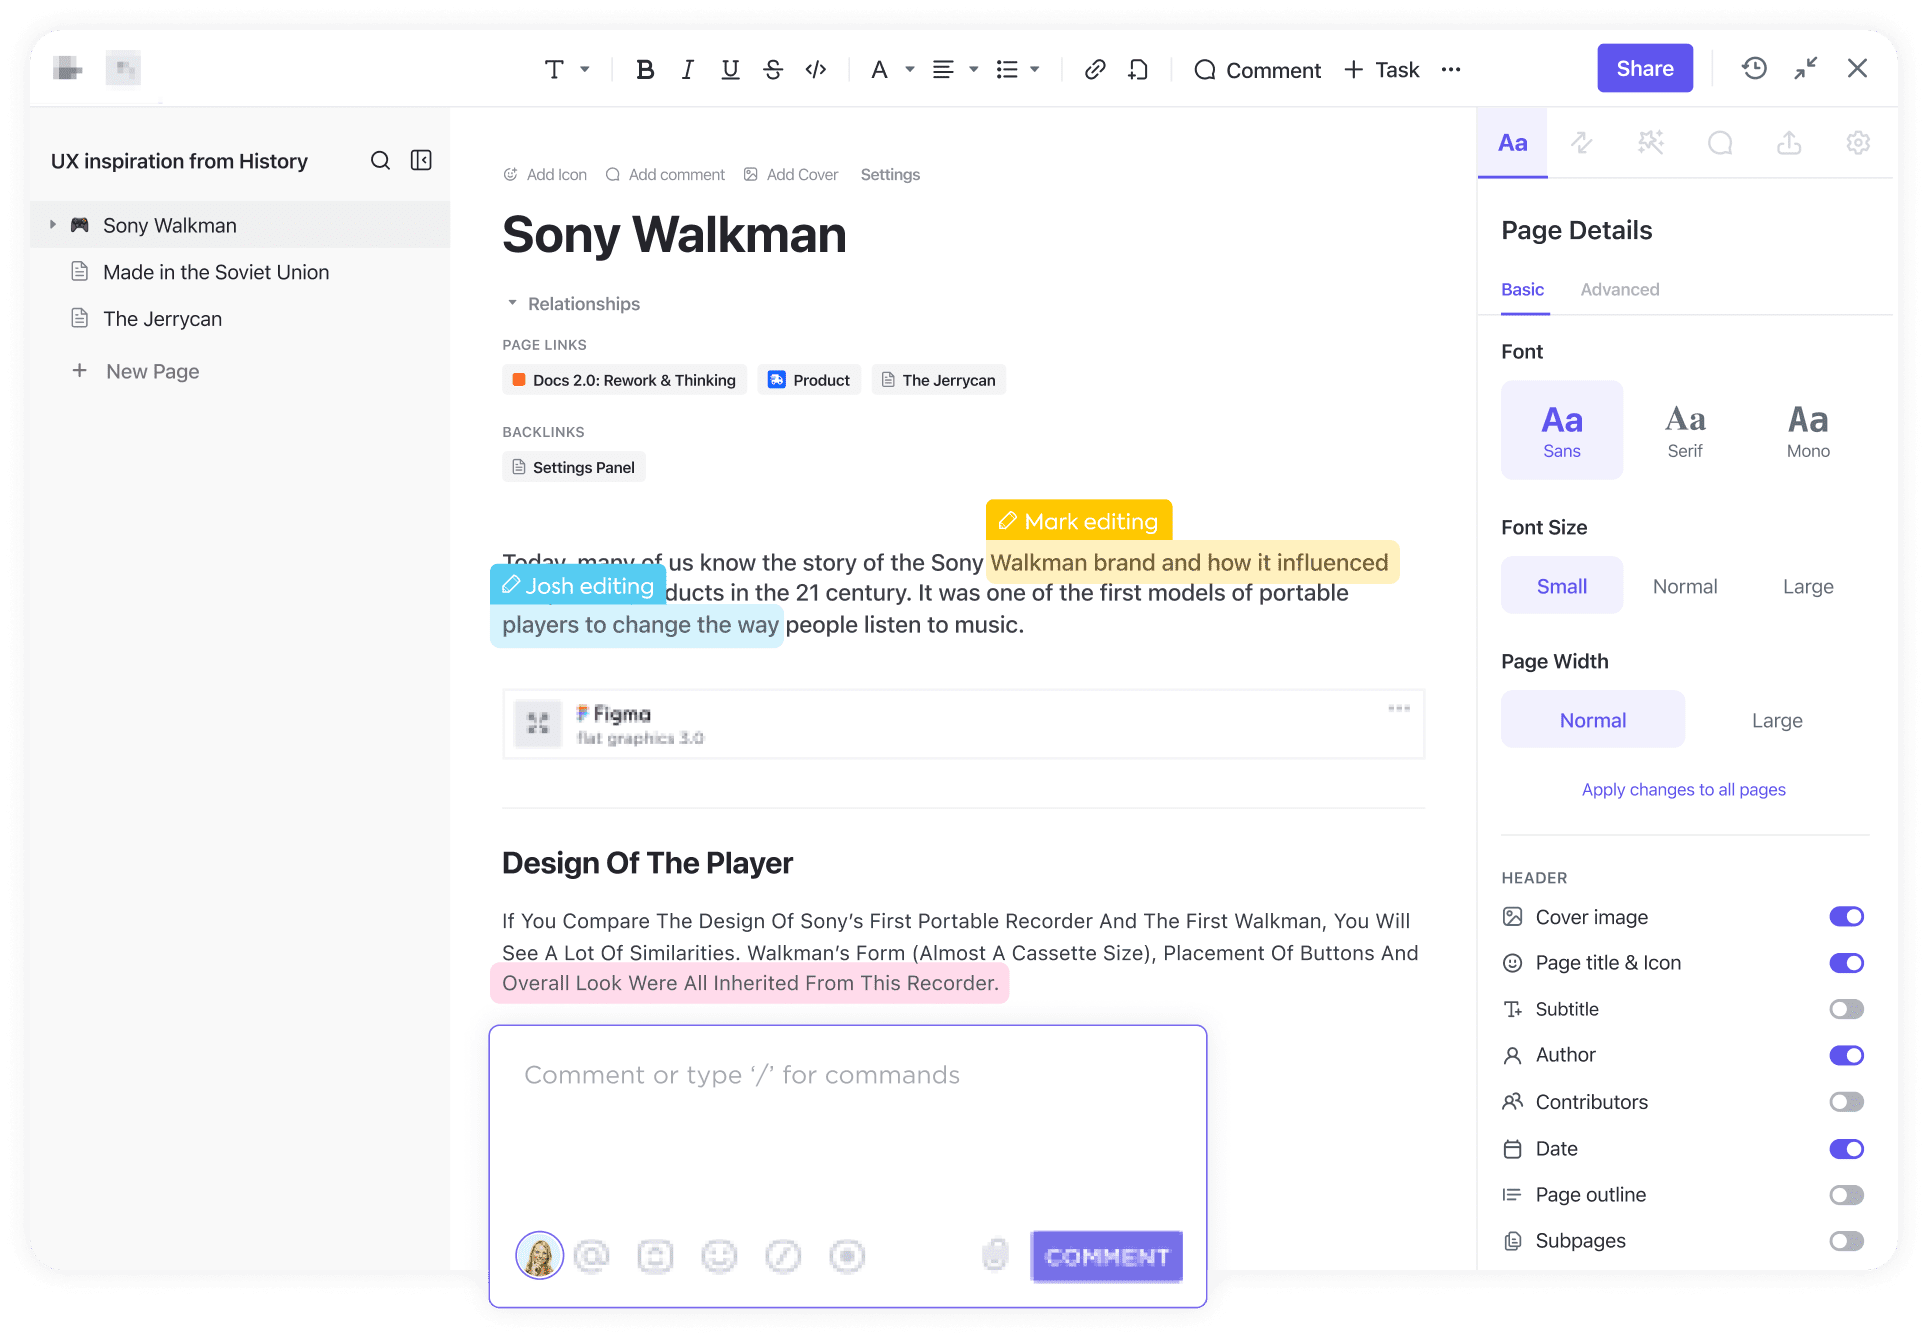
Task: Click the Bold formatting icon
Action: click(648, 69)
